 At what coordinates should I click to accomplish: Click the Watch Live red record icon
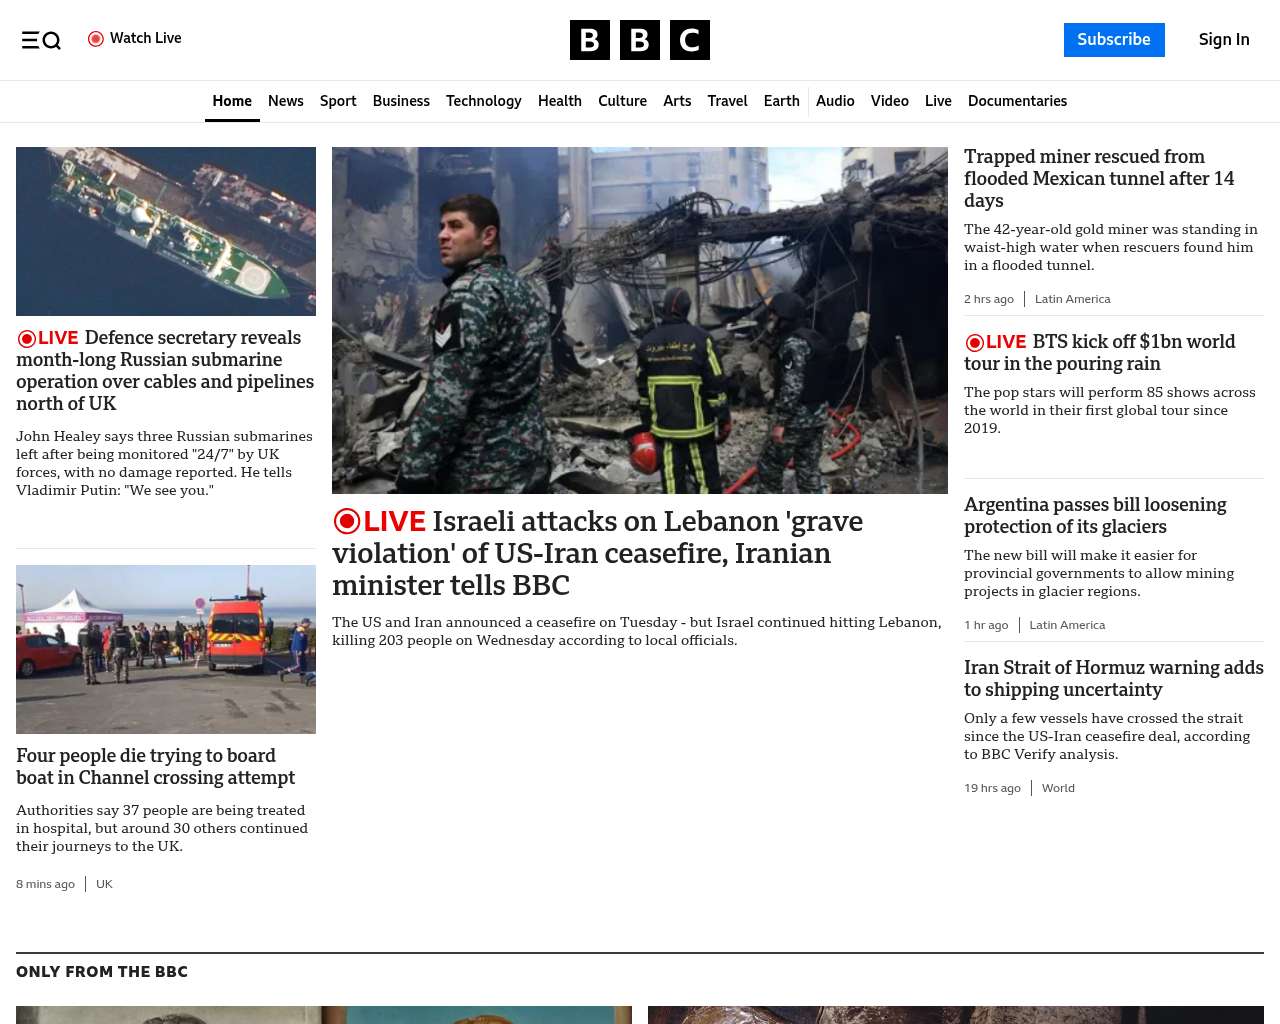coord(96,39)
